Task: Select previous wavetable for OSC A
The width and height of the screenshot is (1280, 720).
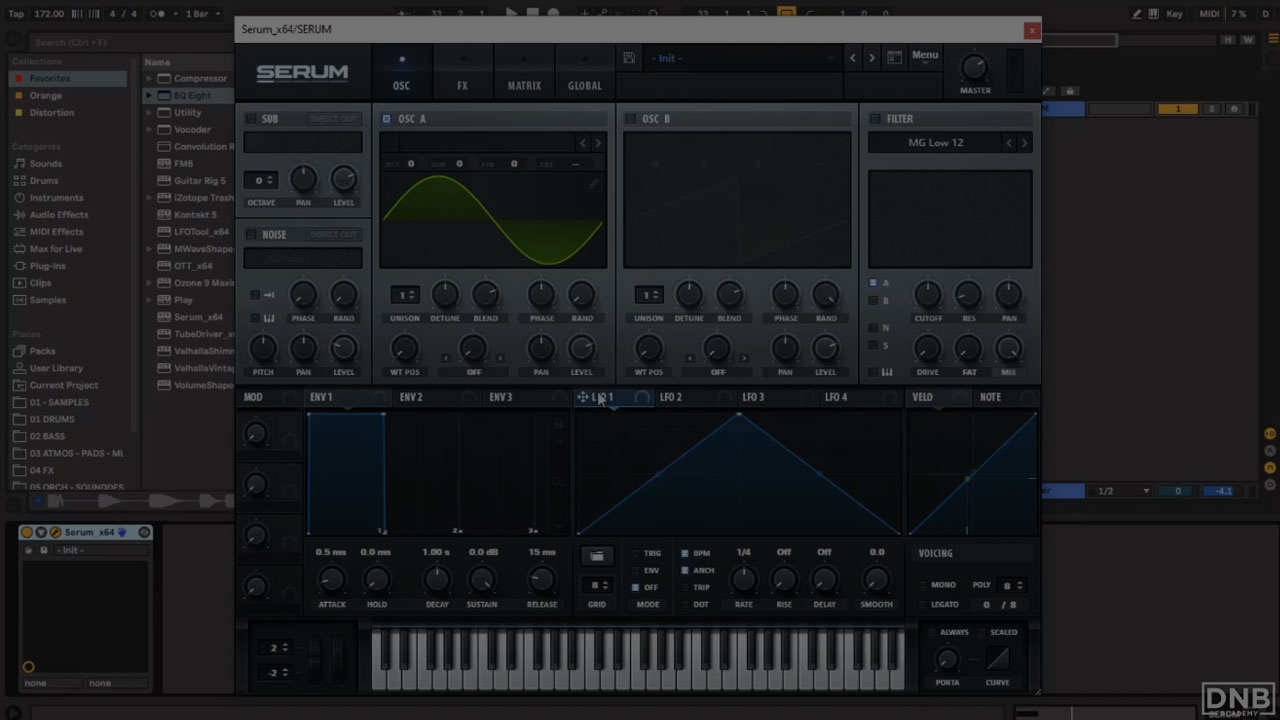Action: pos(583,143)
